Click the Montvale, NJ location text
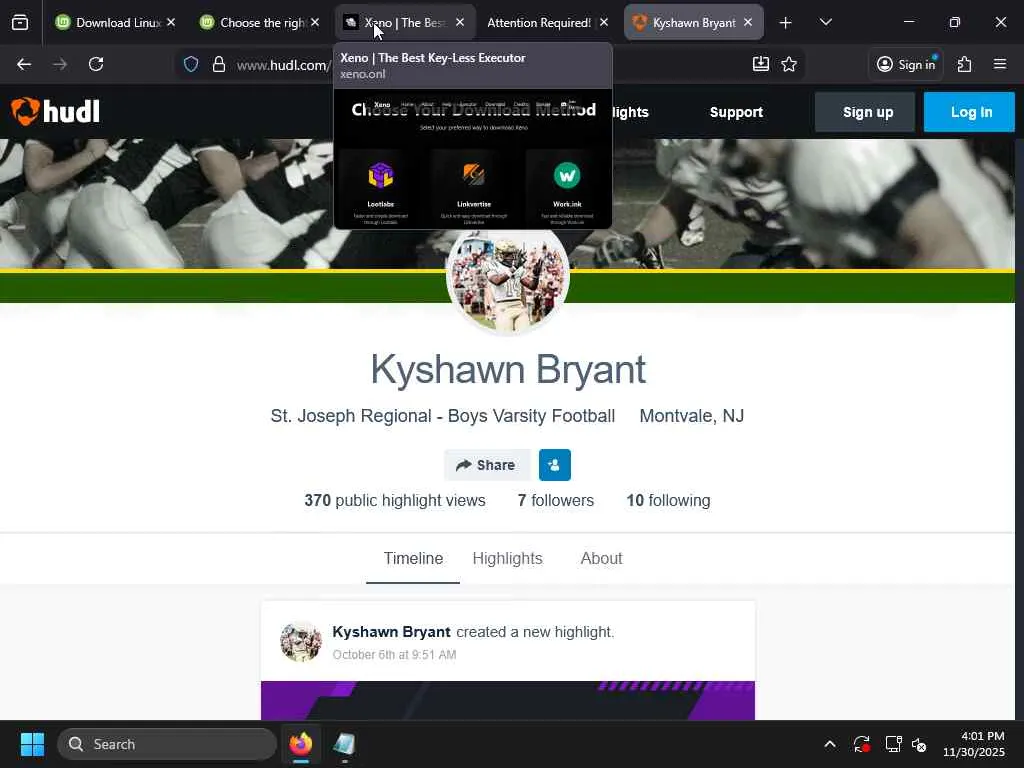Image resolution: width=1024 pixels, height=768 pixels. pyautogui.click(x=692, y=416)
